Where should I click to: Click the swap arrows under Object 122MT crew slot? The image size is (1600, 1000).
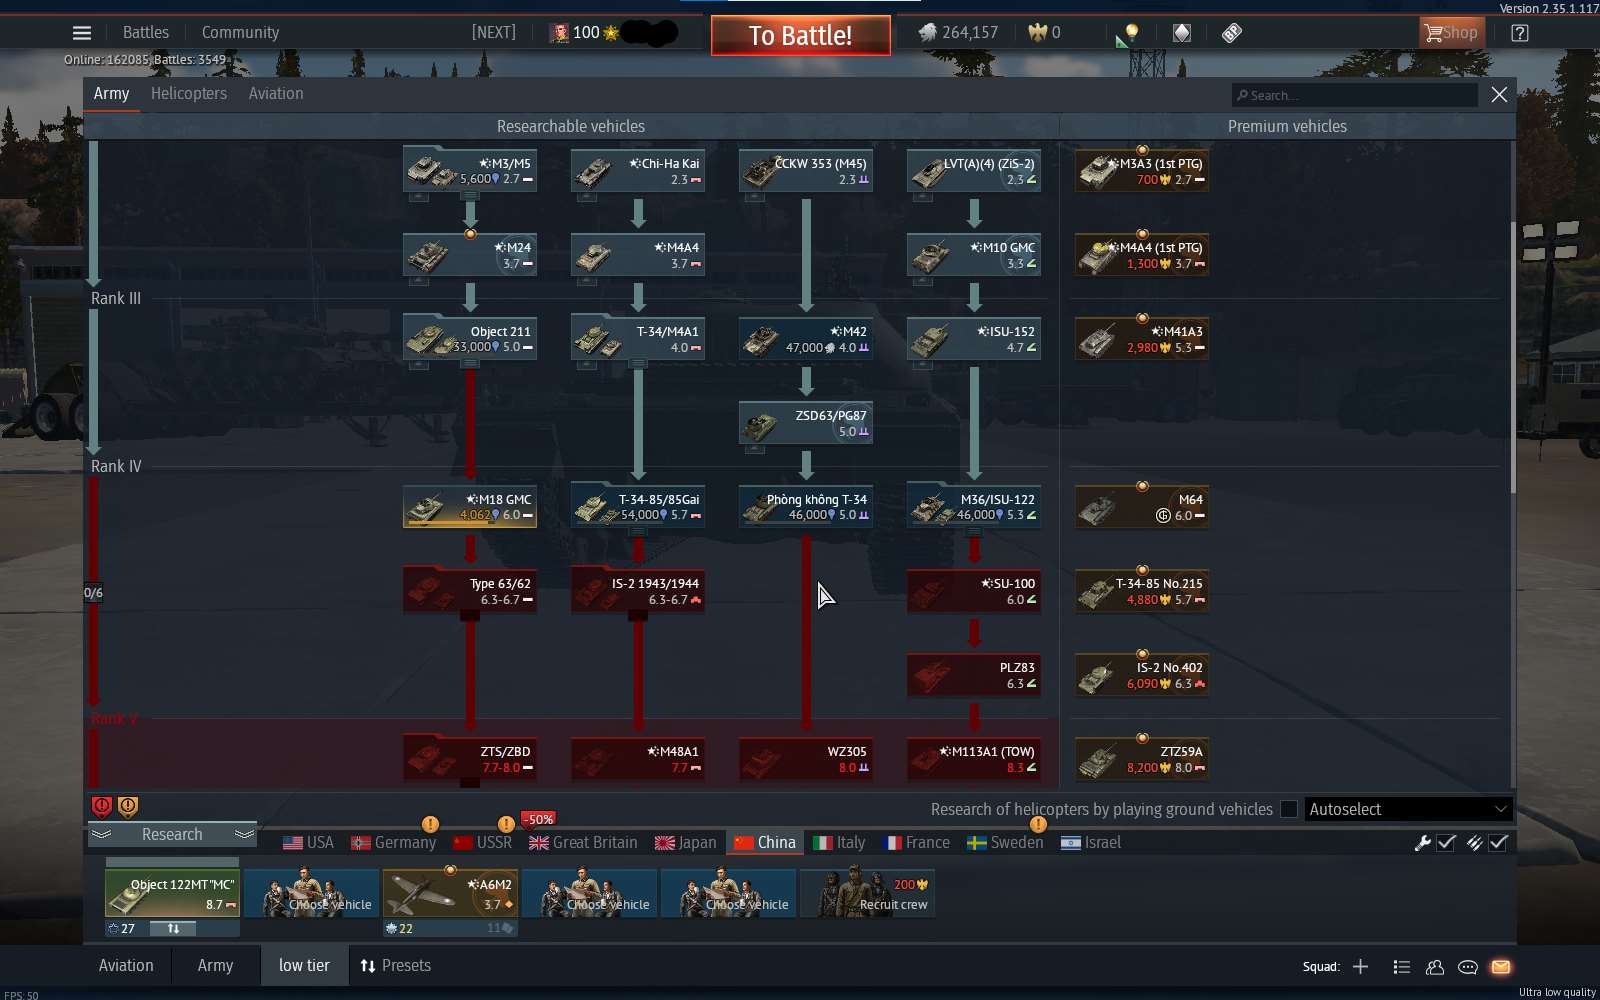(x=173, y=928)
